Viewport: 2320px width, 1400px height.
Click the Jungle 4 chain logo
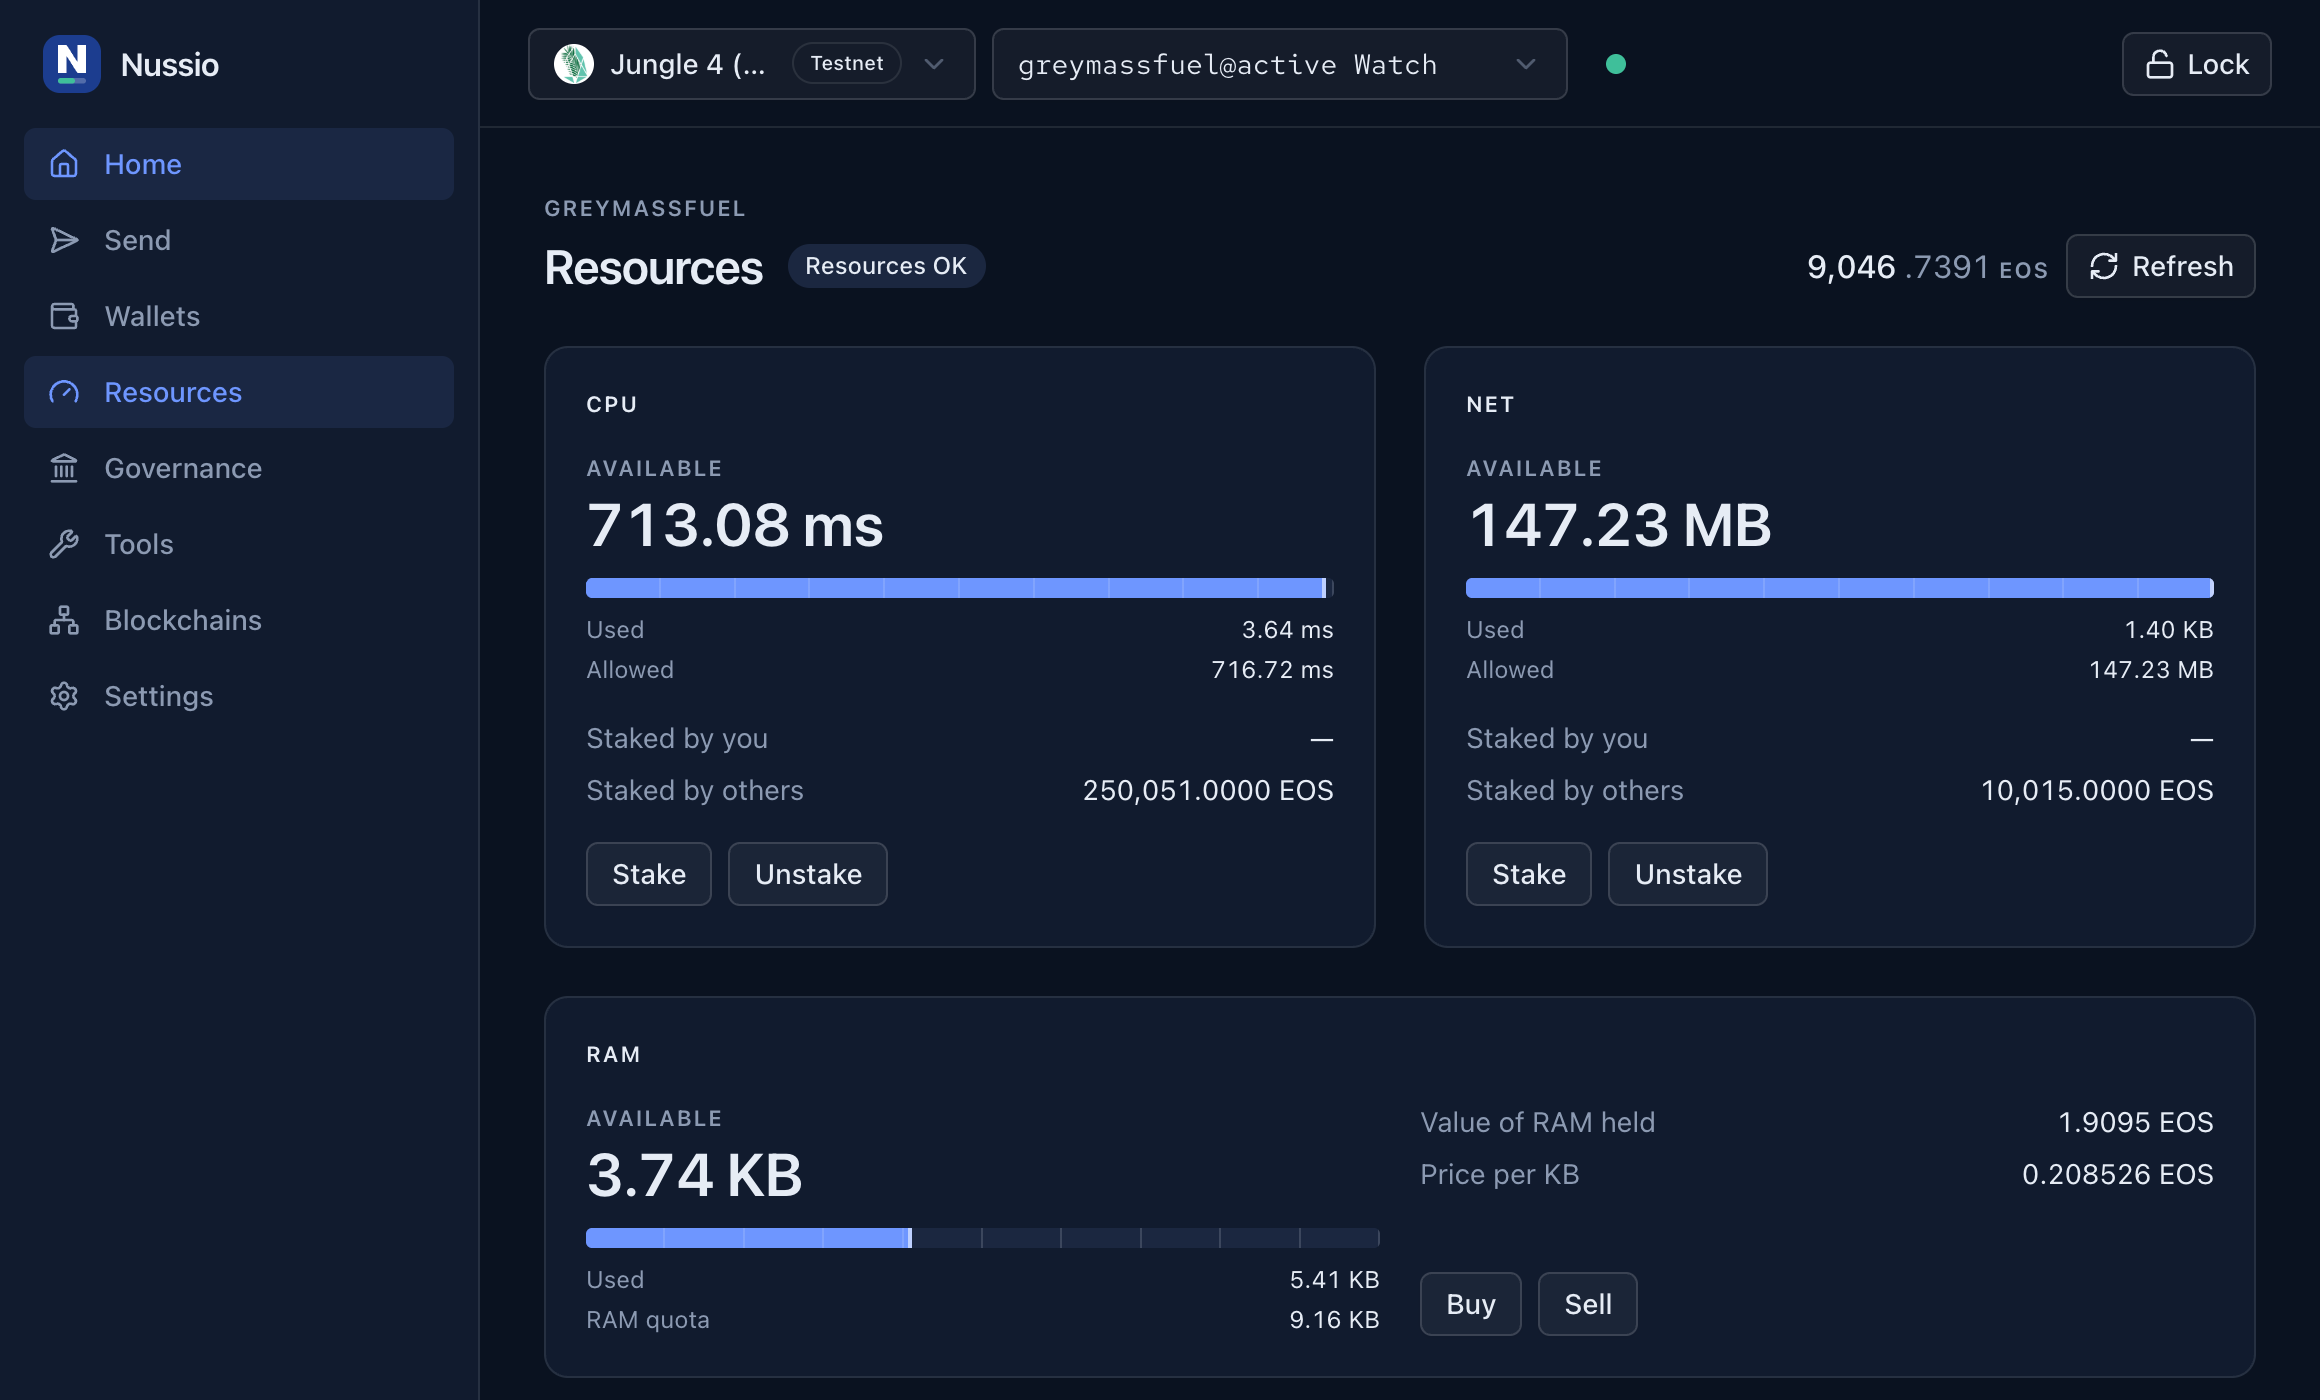574,64
